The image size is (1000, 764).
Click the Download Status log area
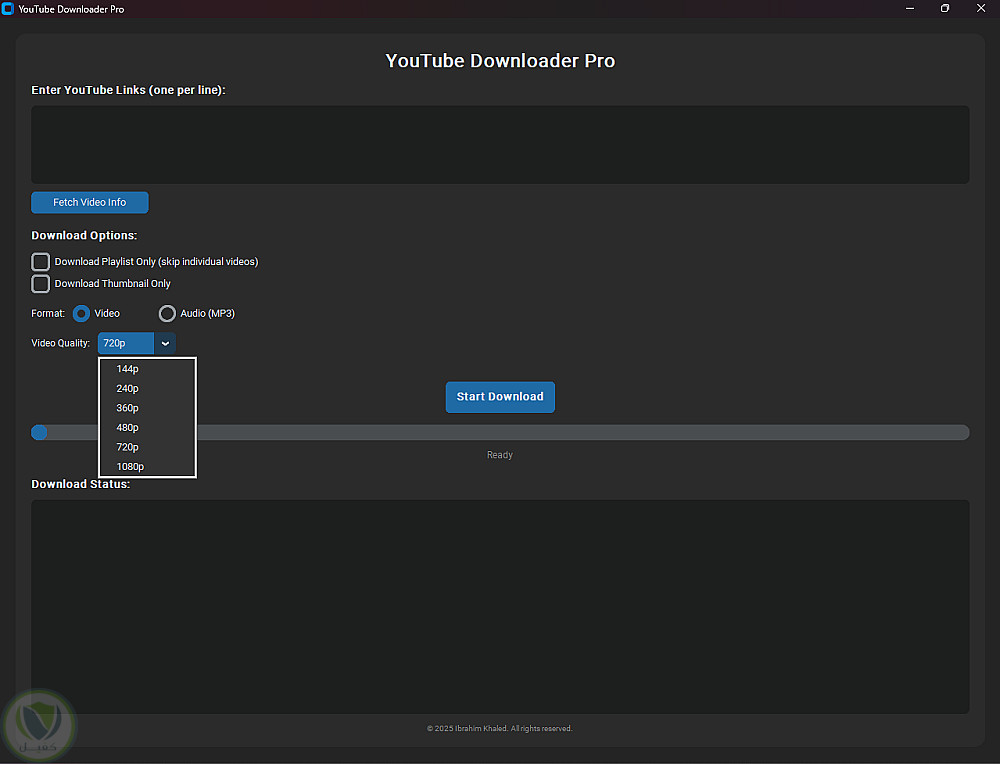[x=500, y=606]
